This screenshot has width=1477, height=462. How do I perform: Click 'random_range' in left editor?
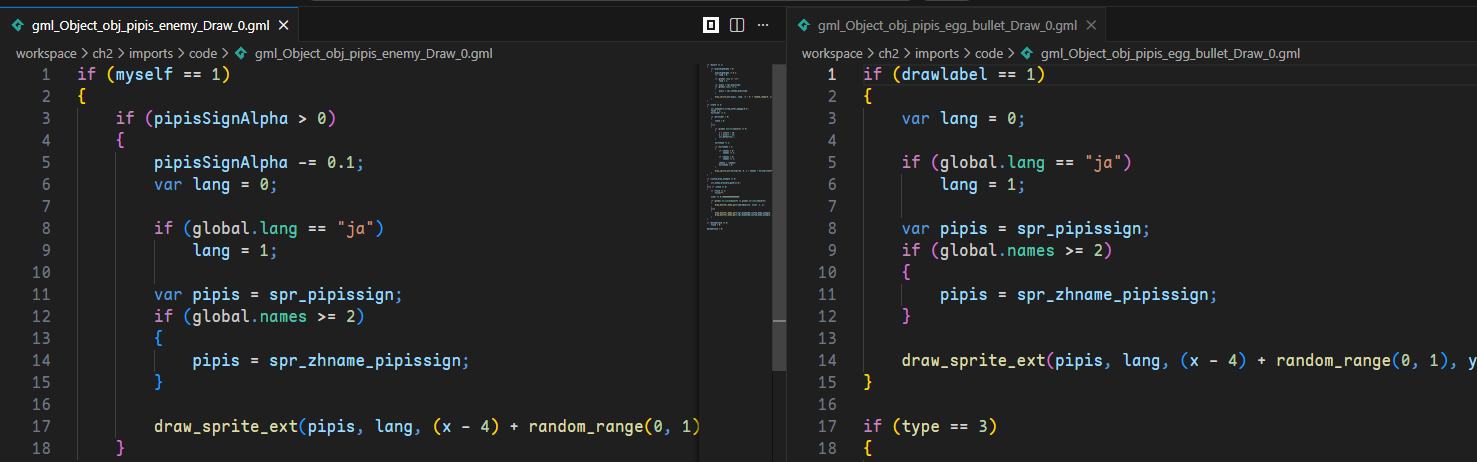[x=586, y=427]
